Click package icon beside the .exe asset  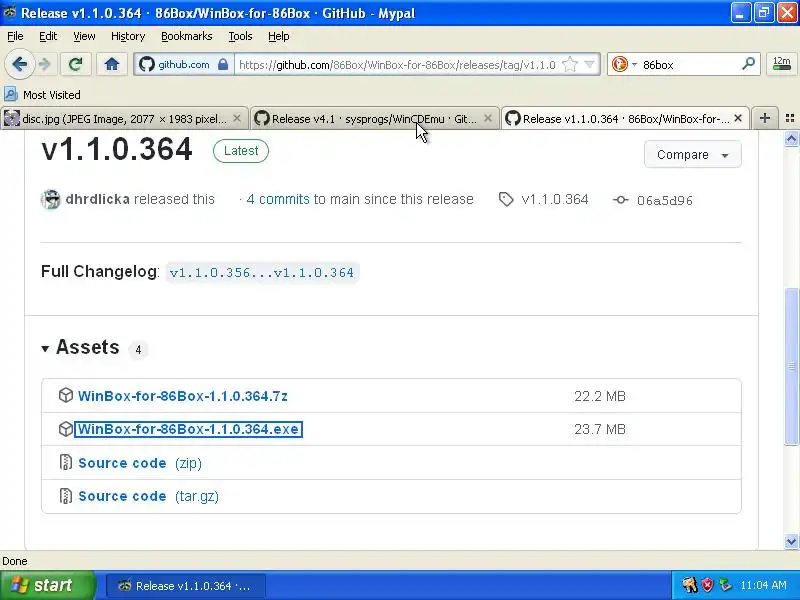tap(66, 429)
